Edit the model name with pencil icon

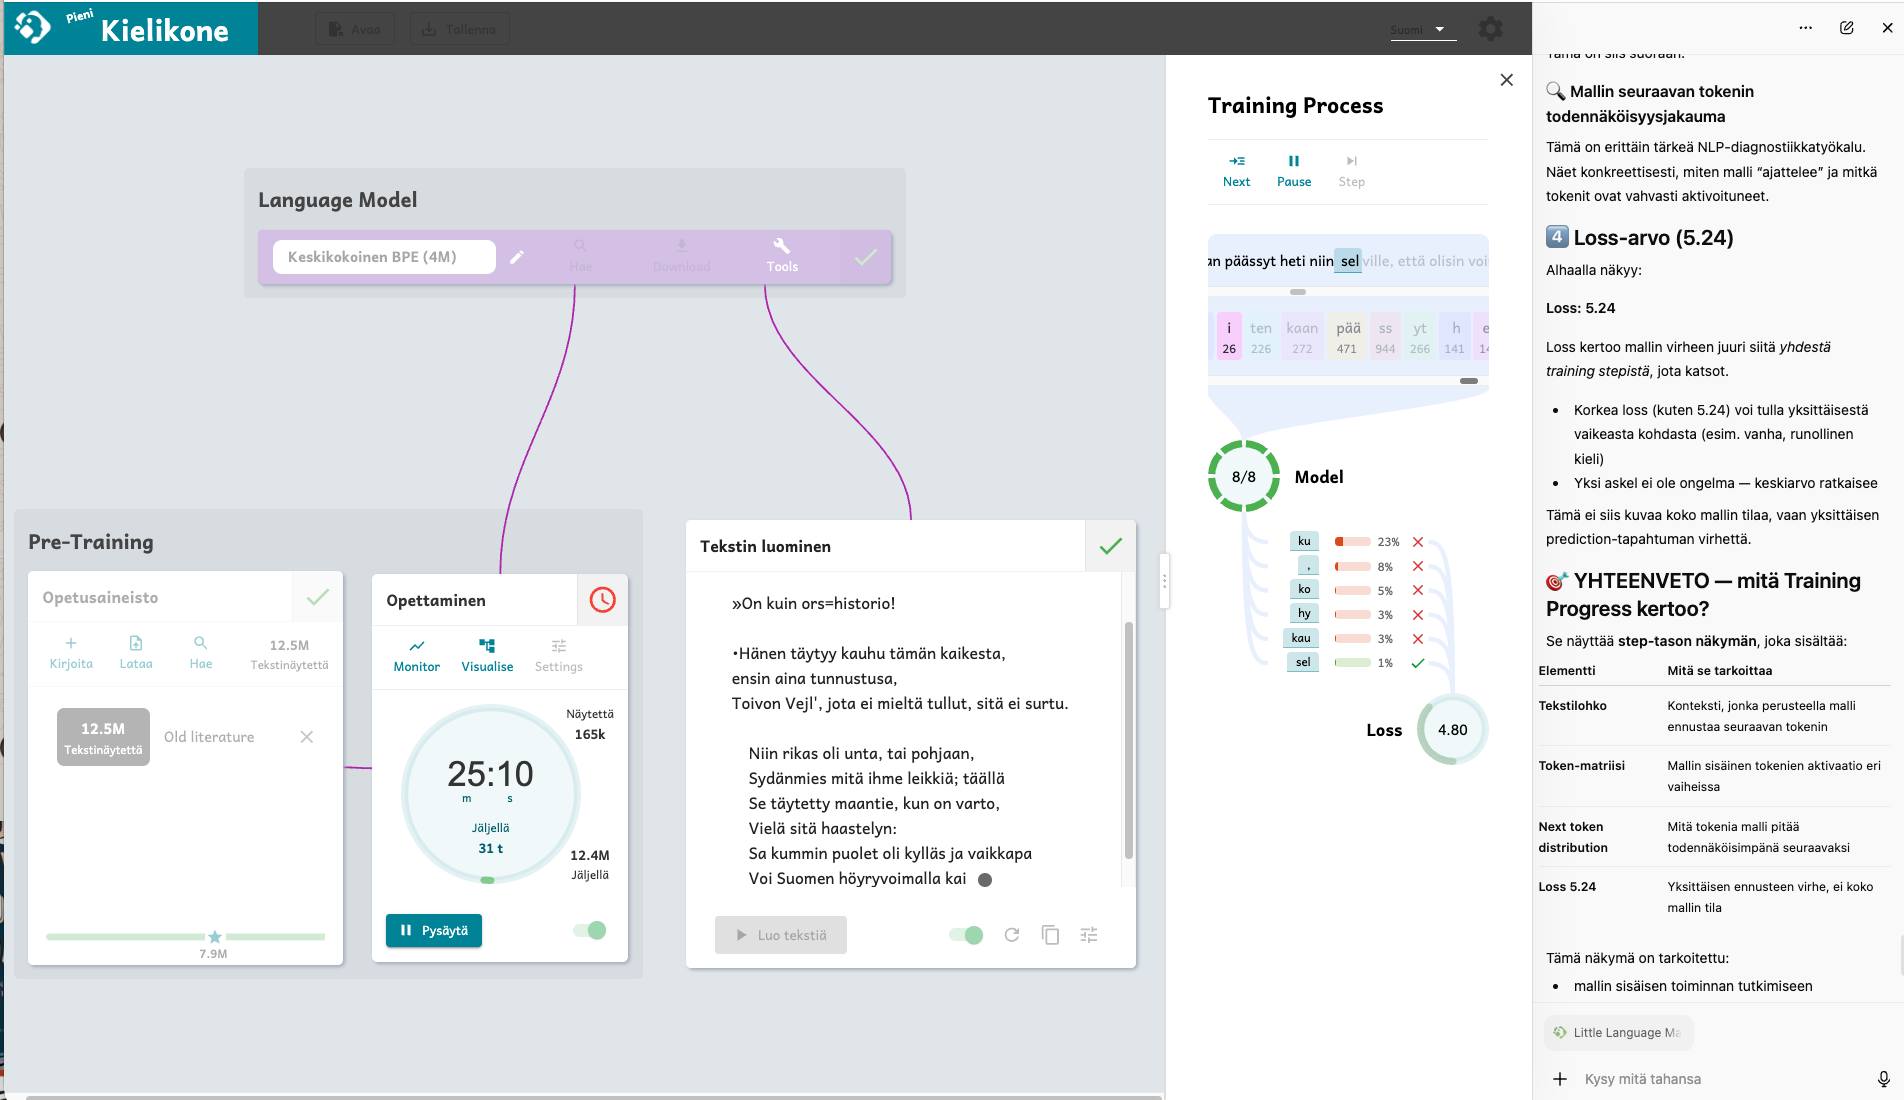(517, 257)
